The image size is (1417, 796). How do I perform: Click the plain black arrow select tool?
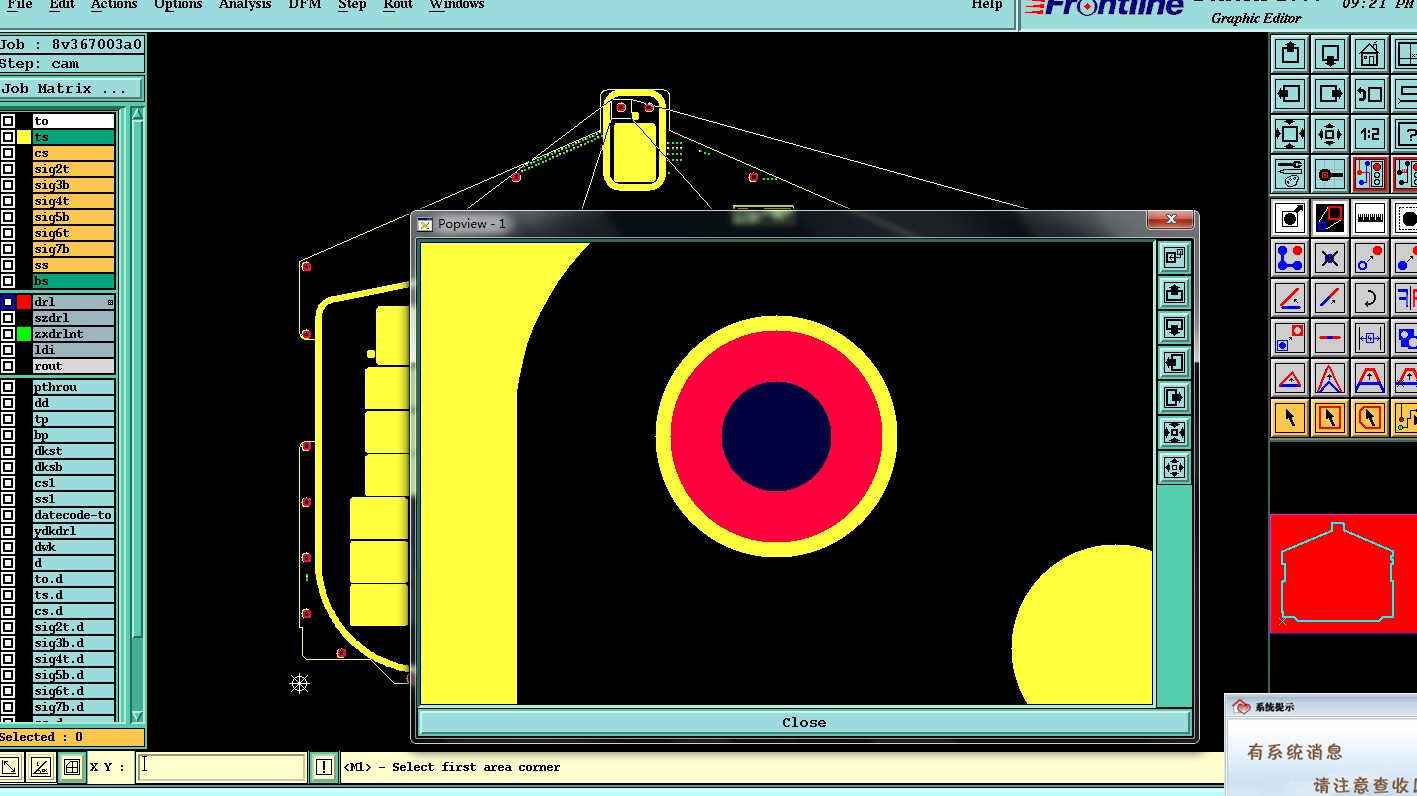(x=1290, y=418)
